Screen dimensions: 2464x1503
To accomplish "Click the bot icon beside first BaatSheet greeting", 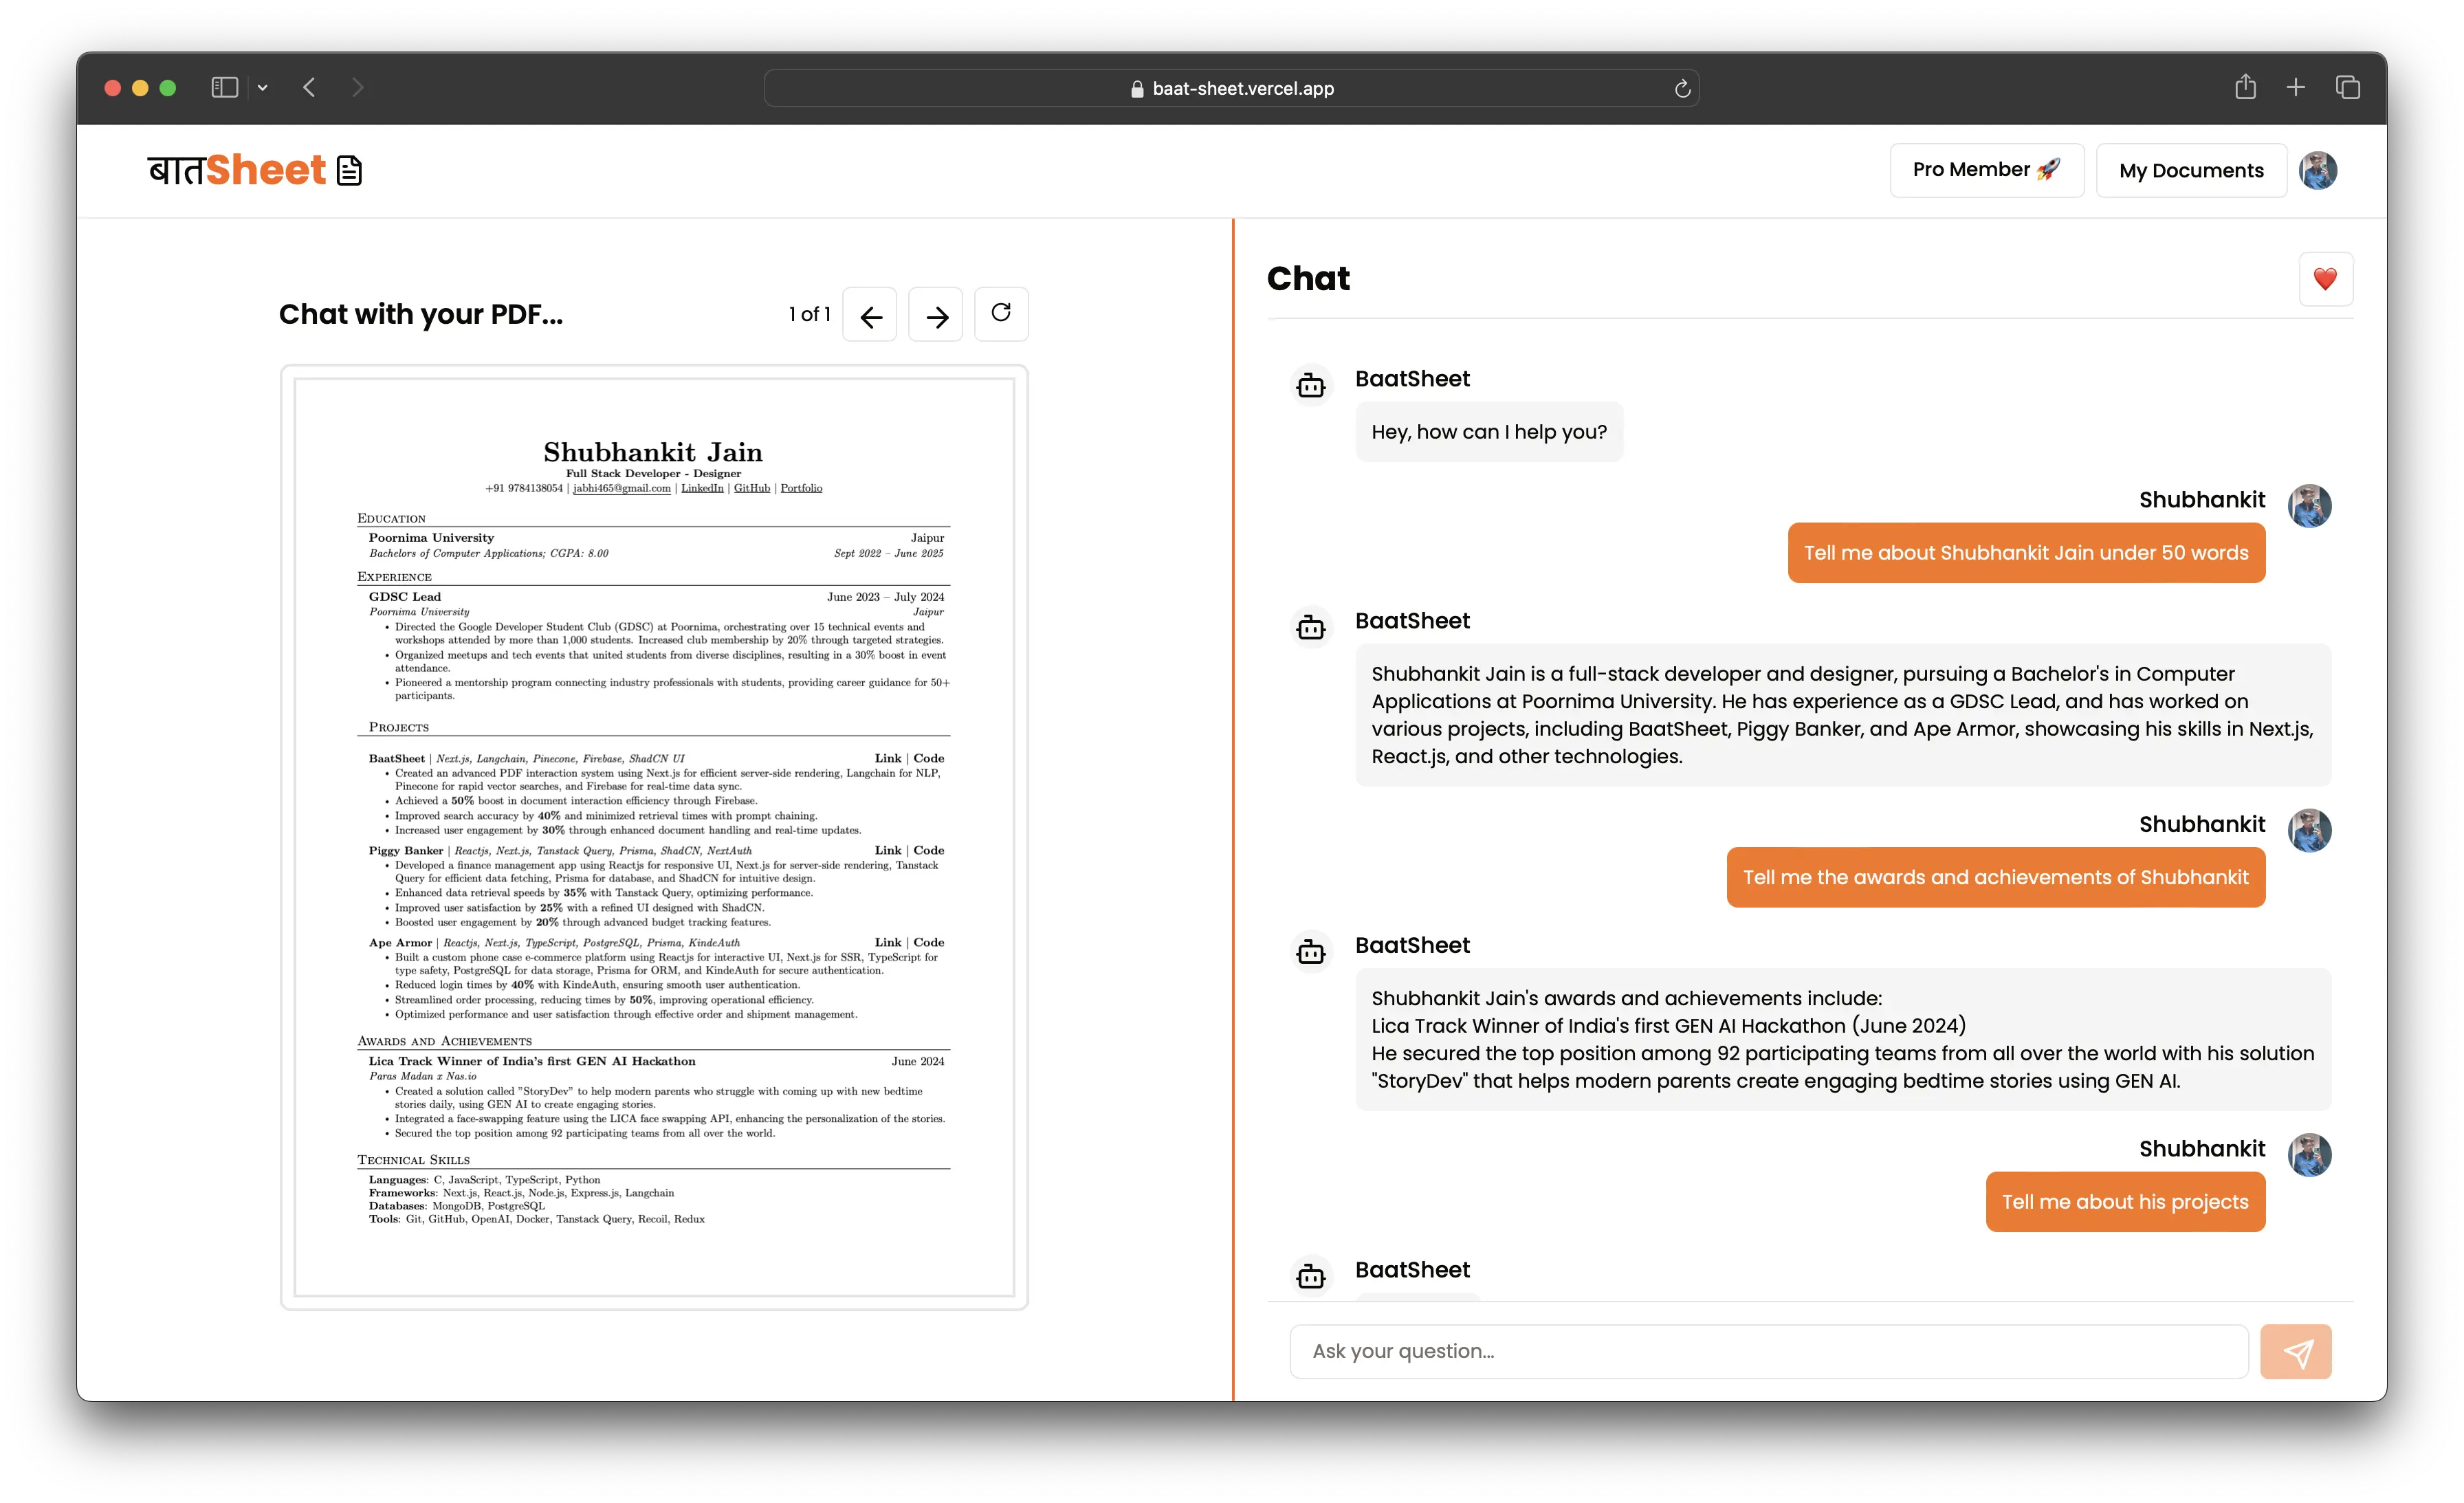I will pyautogui.click(x=1311, y=385).
